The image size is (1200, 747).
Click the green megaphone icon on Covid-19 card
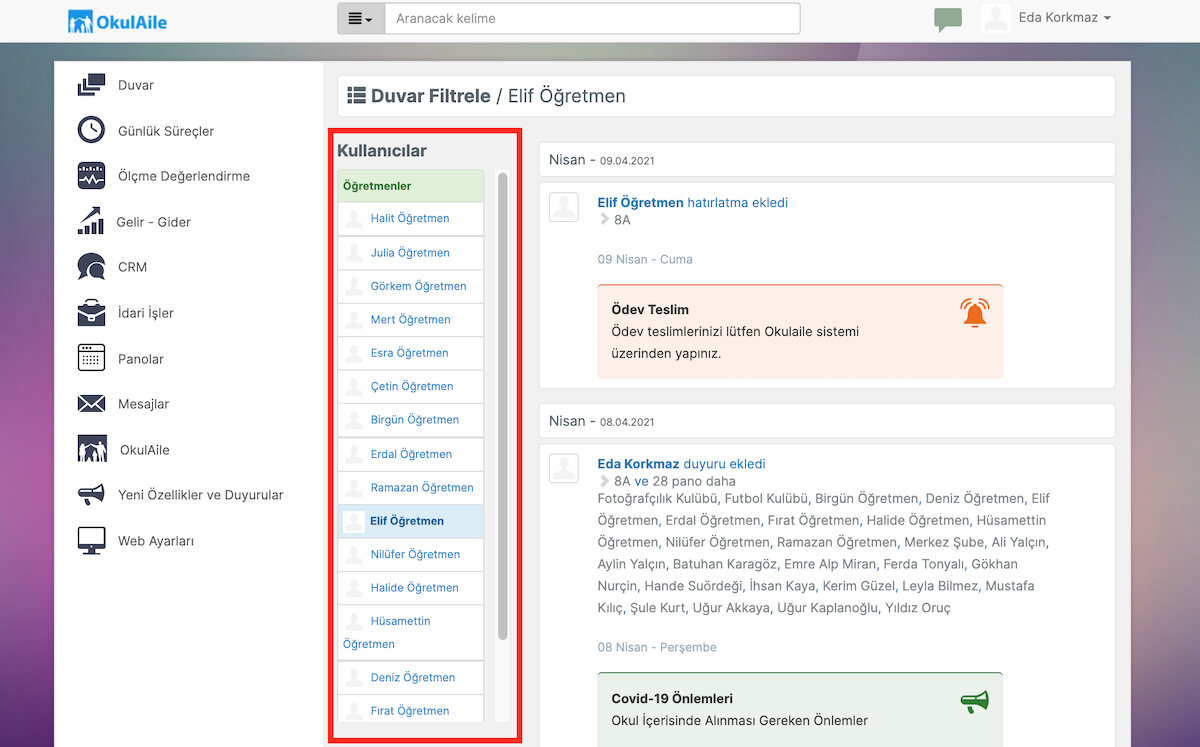(975, 702)
